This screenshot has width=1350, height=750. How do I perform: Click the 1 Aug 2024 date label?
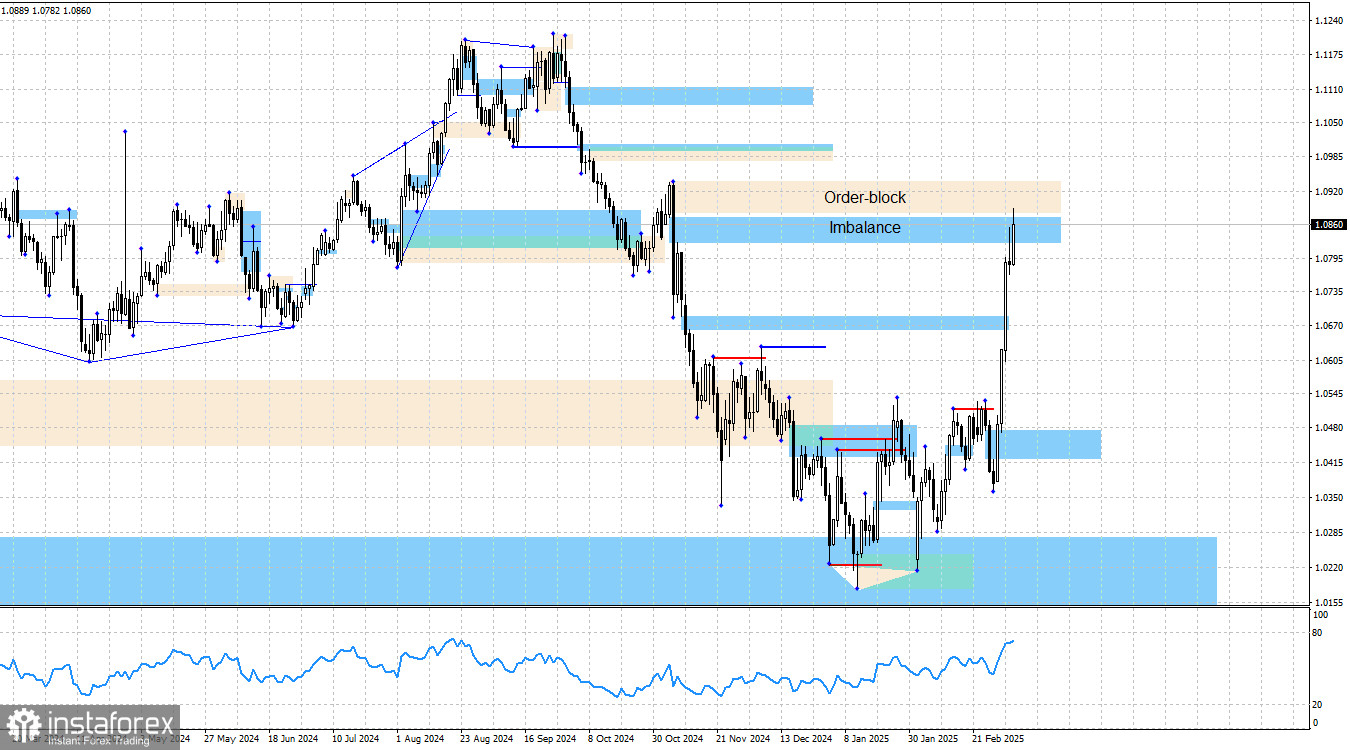click(x=420, y=739)
